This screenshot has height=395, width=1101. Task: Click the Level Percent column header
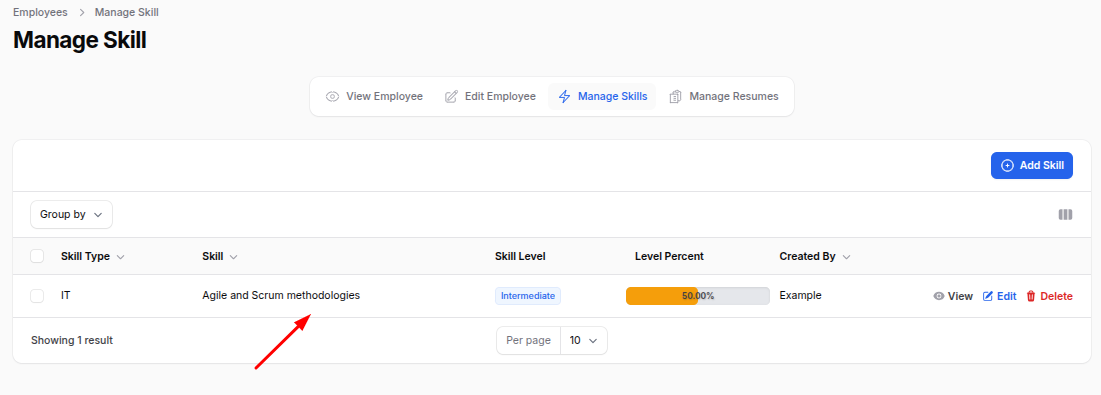[669, 257]
